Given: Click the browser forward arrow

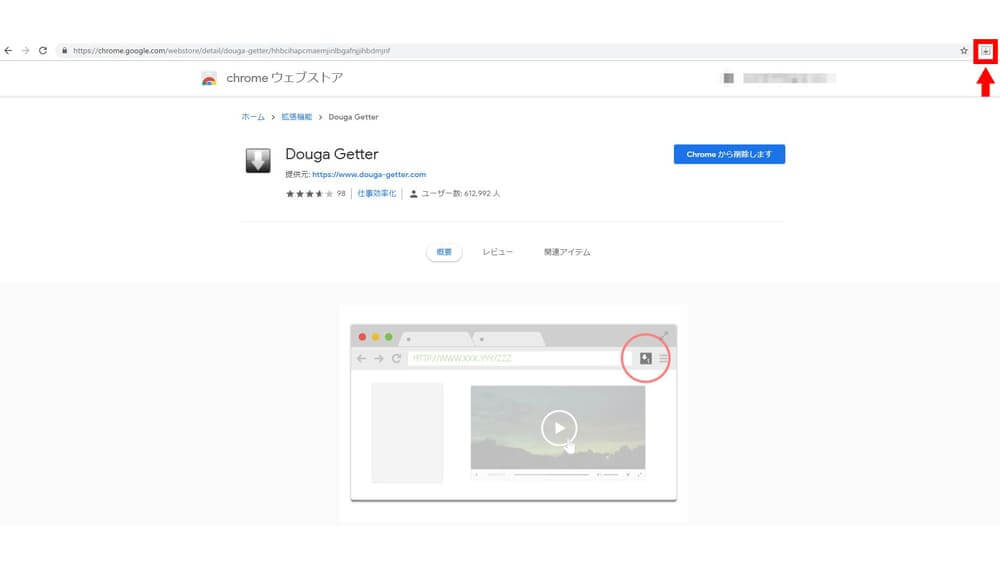Looking at the screenshot, I should click(26, 50).
